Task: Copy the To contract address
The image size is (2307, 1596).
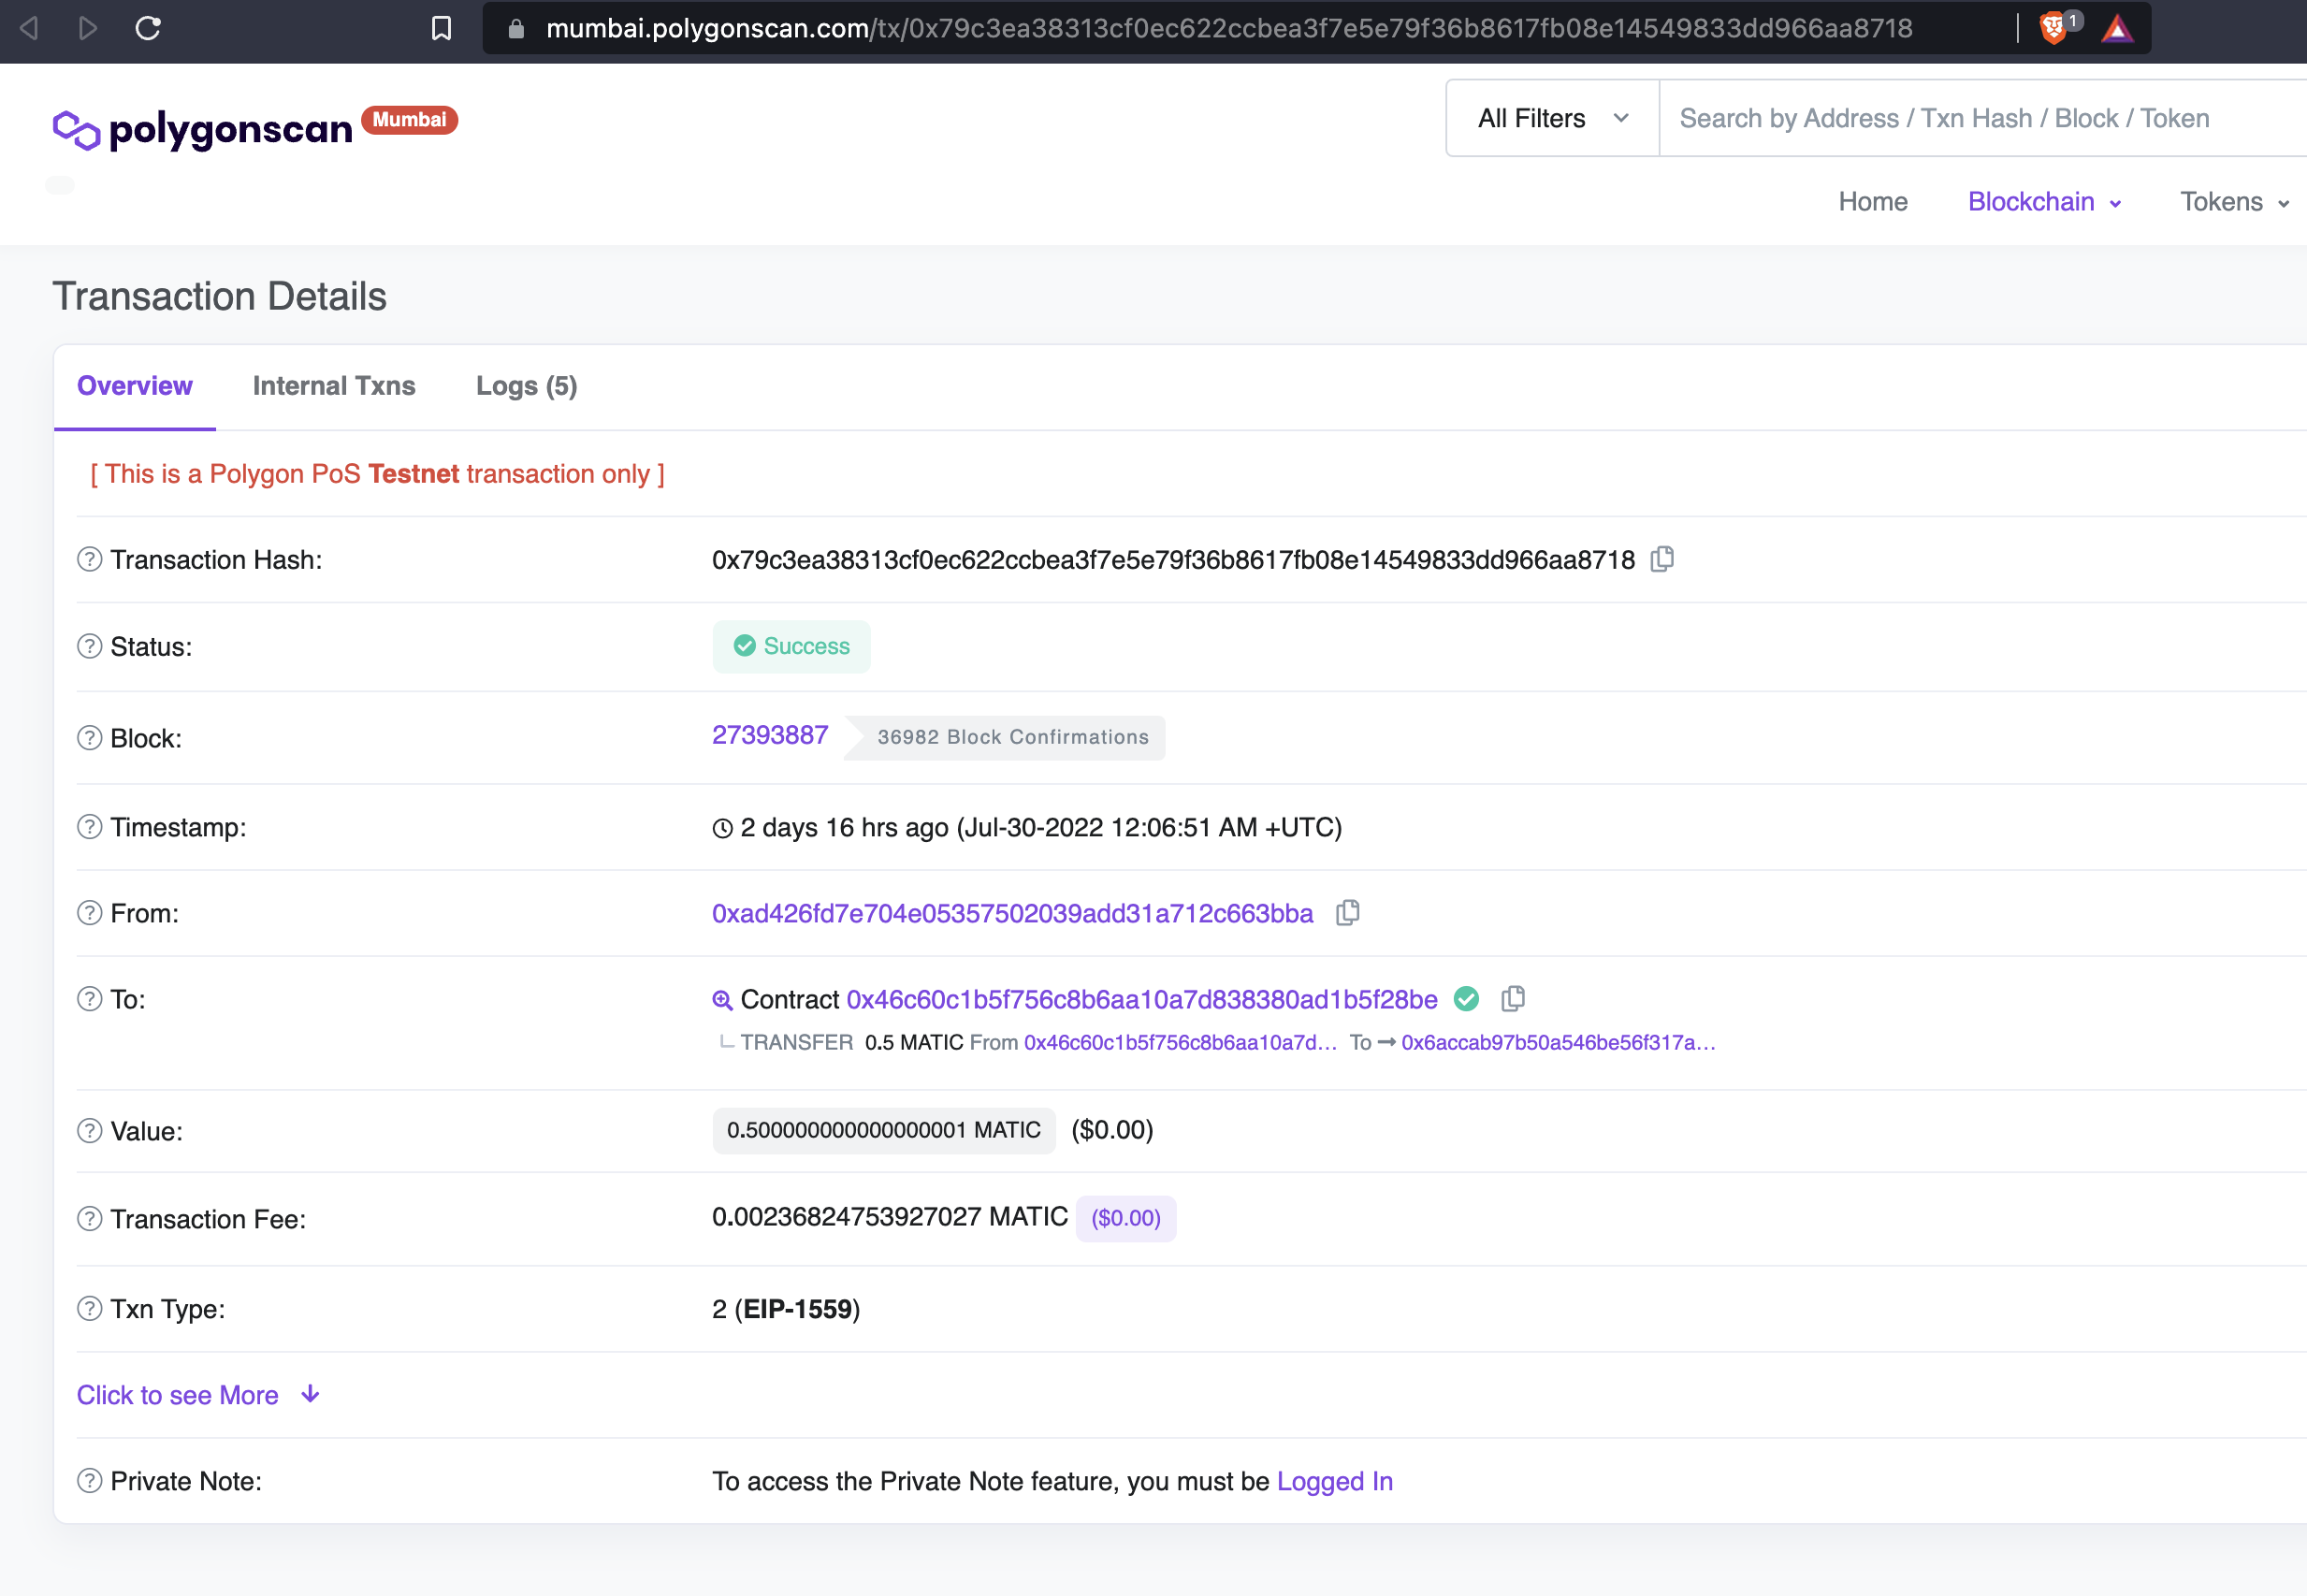Action: [x=1512, y=999]
